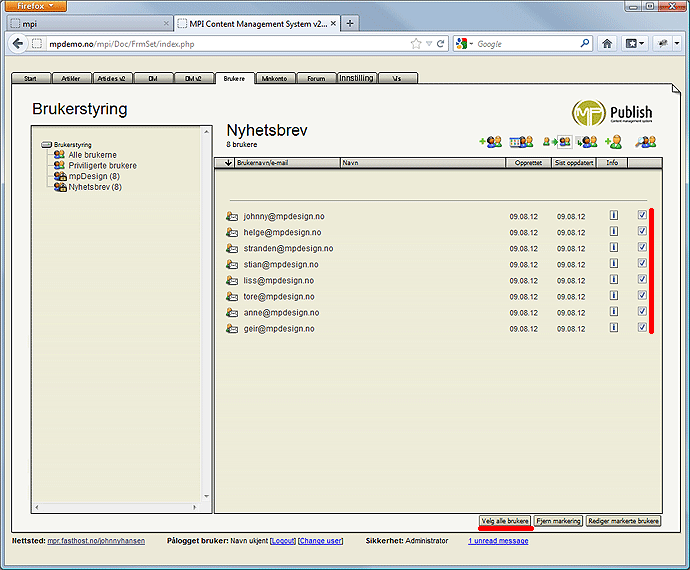Open the Firefox menu dropdown
This screenshot has width=690, height=570.
(x=36, y=6)
